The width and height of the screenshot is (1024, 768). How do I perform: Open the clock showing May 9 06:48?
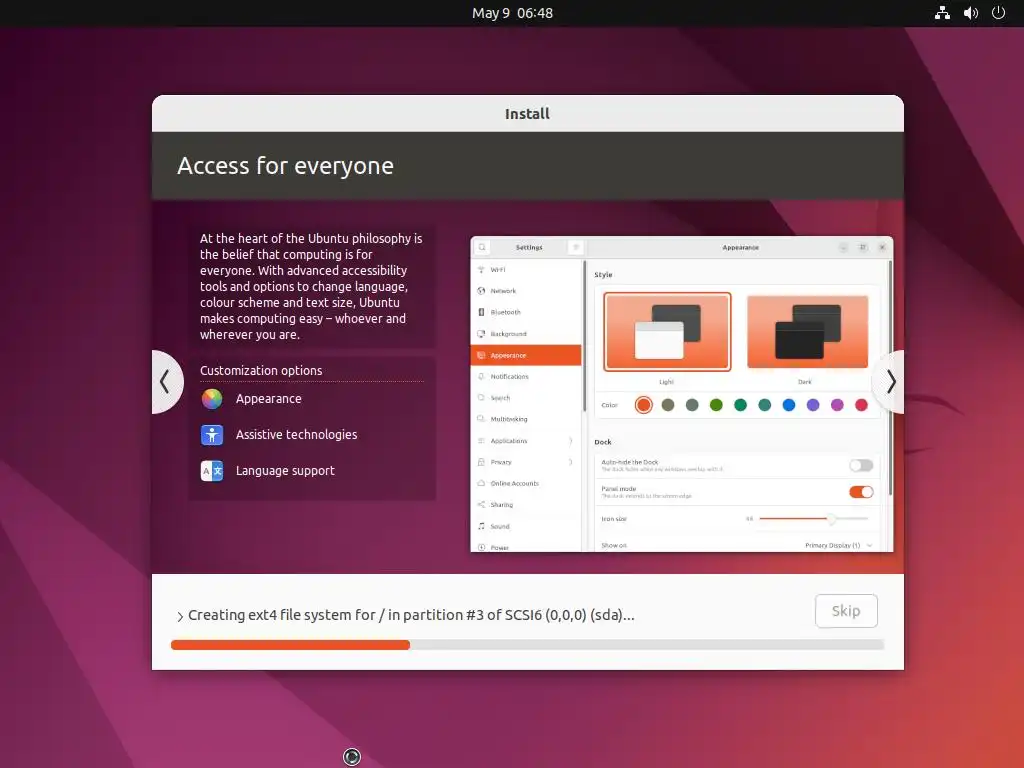pos(512,13)
